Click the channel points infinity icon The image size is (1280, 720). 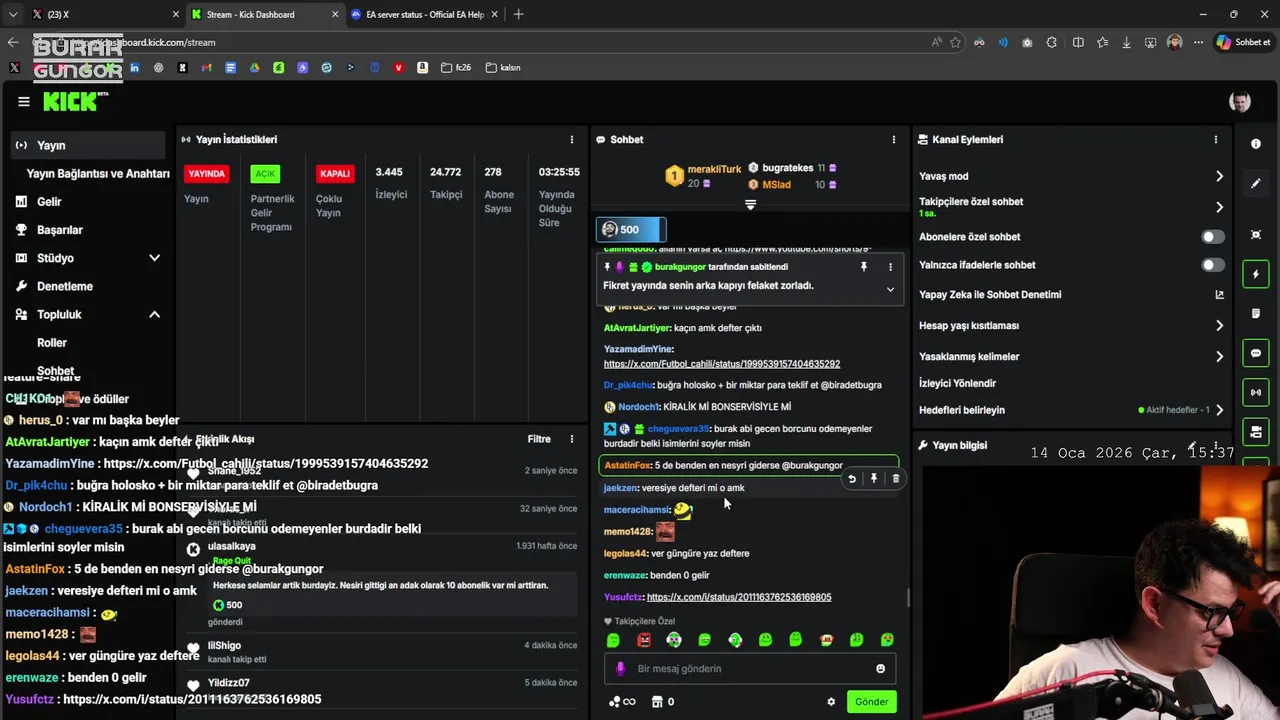pyautogui.click(x=622, y=702)
